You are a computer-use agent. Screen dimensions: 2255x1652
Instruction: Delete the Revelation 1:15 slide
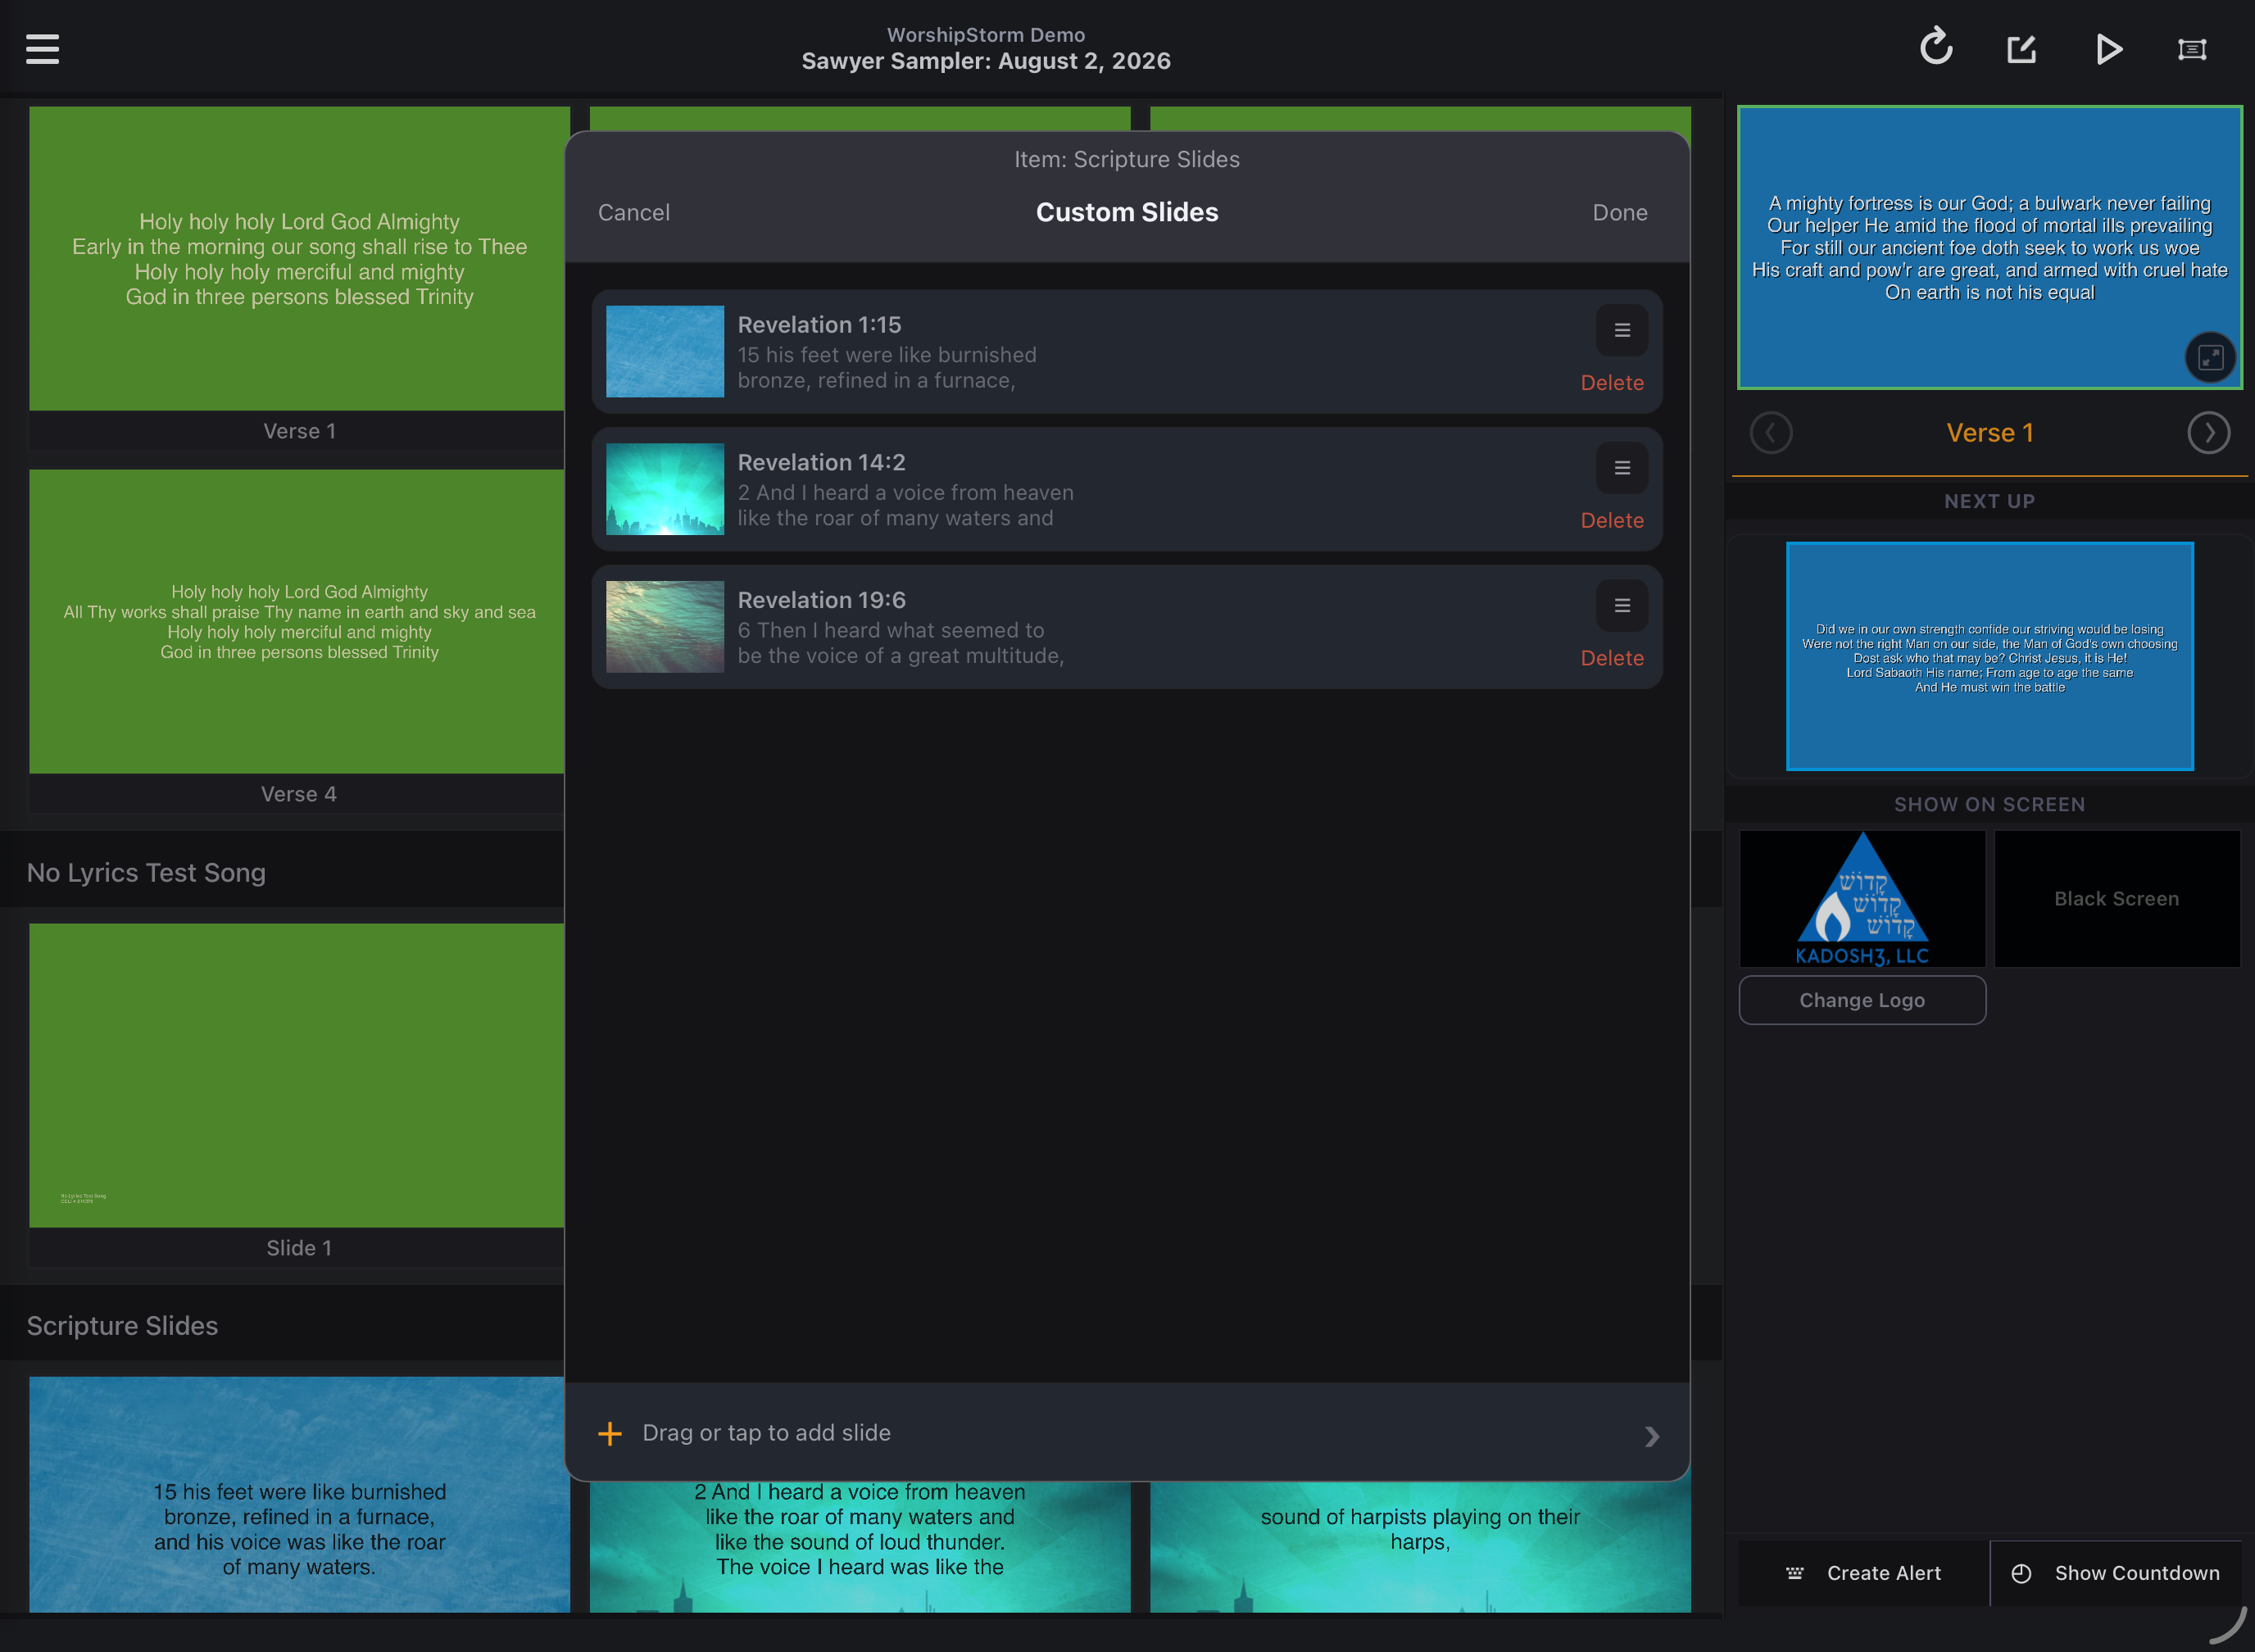[1612, 383]
